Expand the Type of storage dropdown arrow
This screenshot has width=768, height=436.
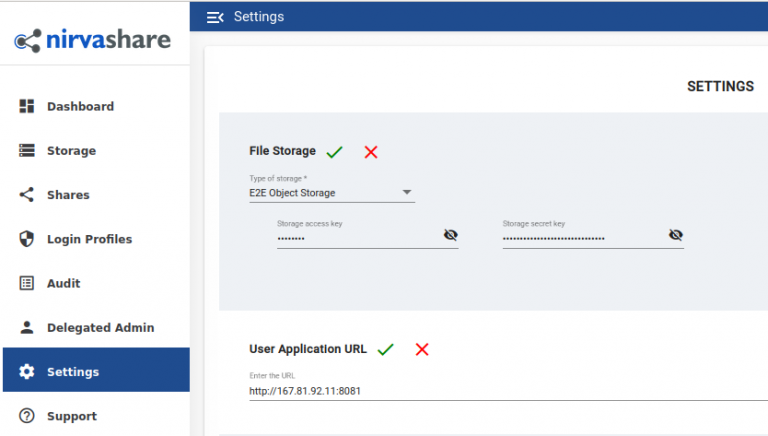pyautogui.click(x=407, y=193)
